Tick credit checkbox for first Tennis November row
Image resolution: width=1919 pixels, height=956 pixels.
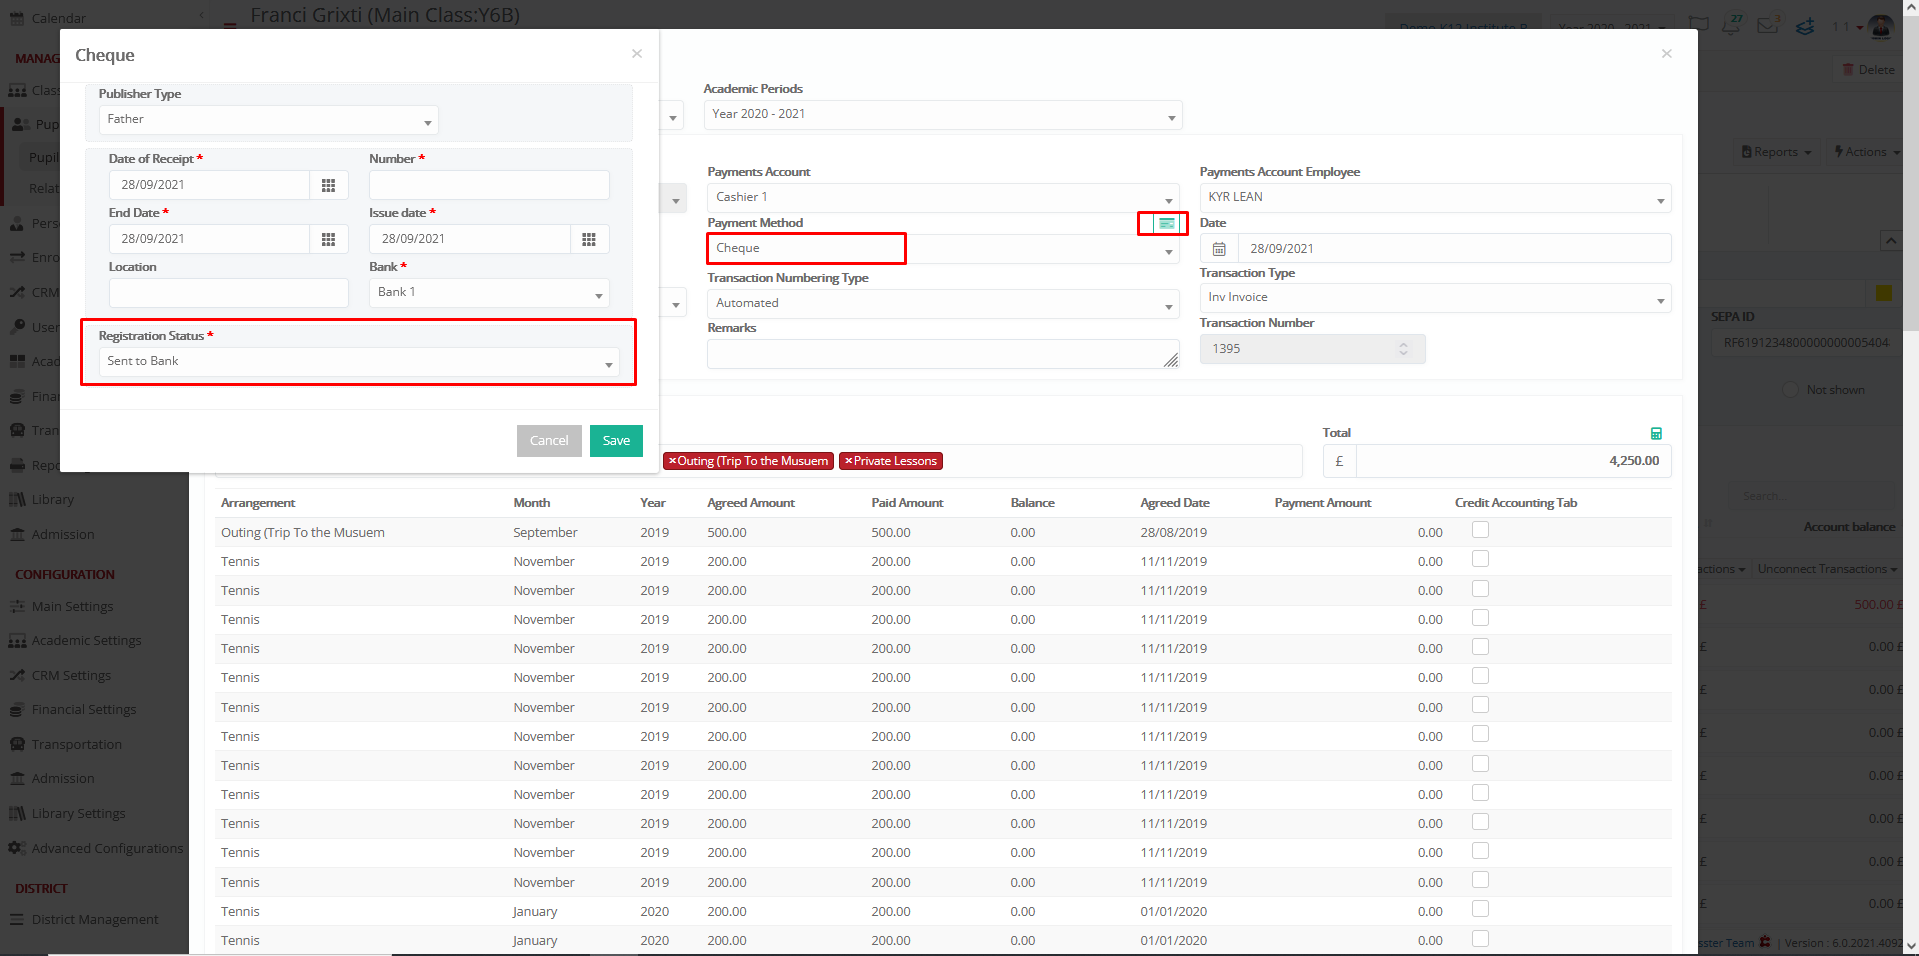(1481, 559)
